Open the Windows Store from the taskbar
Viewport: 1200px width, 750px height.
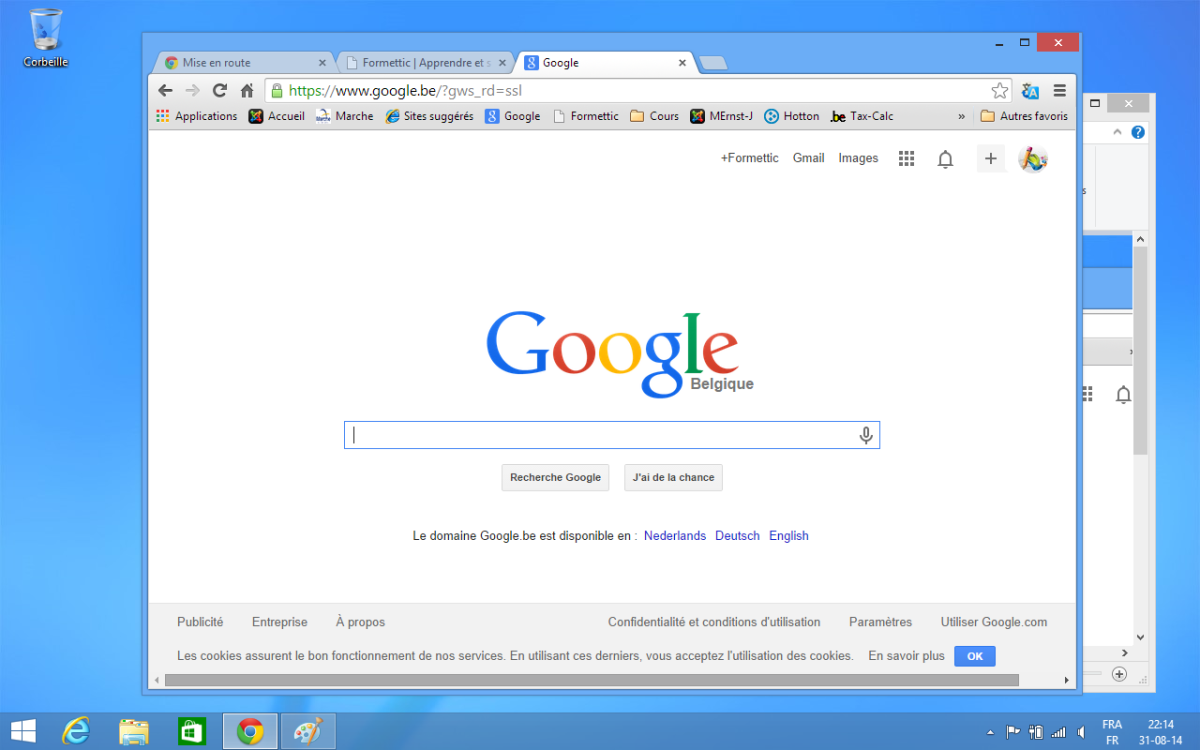(x=191, y=731)
